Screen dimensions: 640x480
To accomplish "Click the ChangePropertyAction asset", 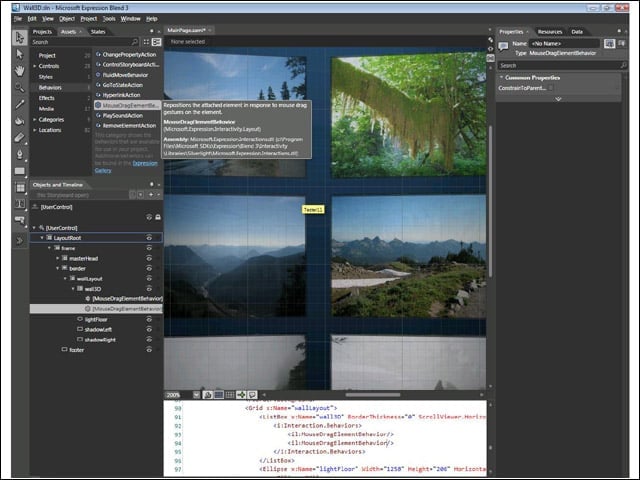I will (129, 54).
